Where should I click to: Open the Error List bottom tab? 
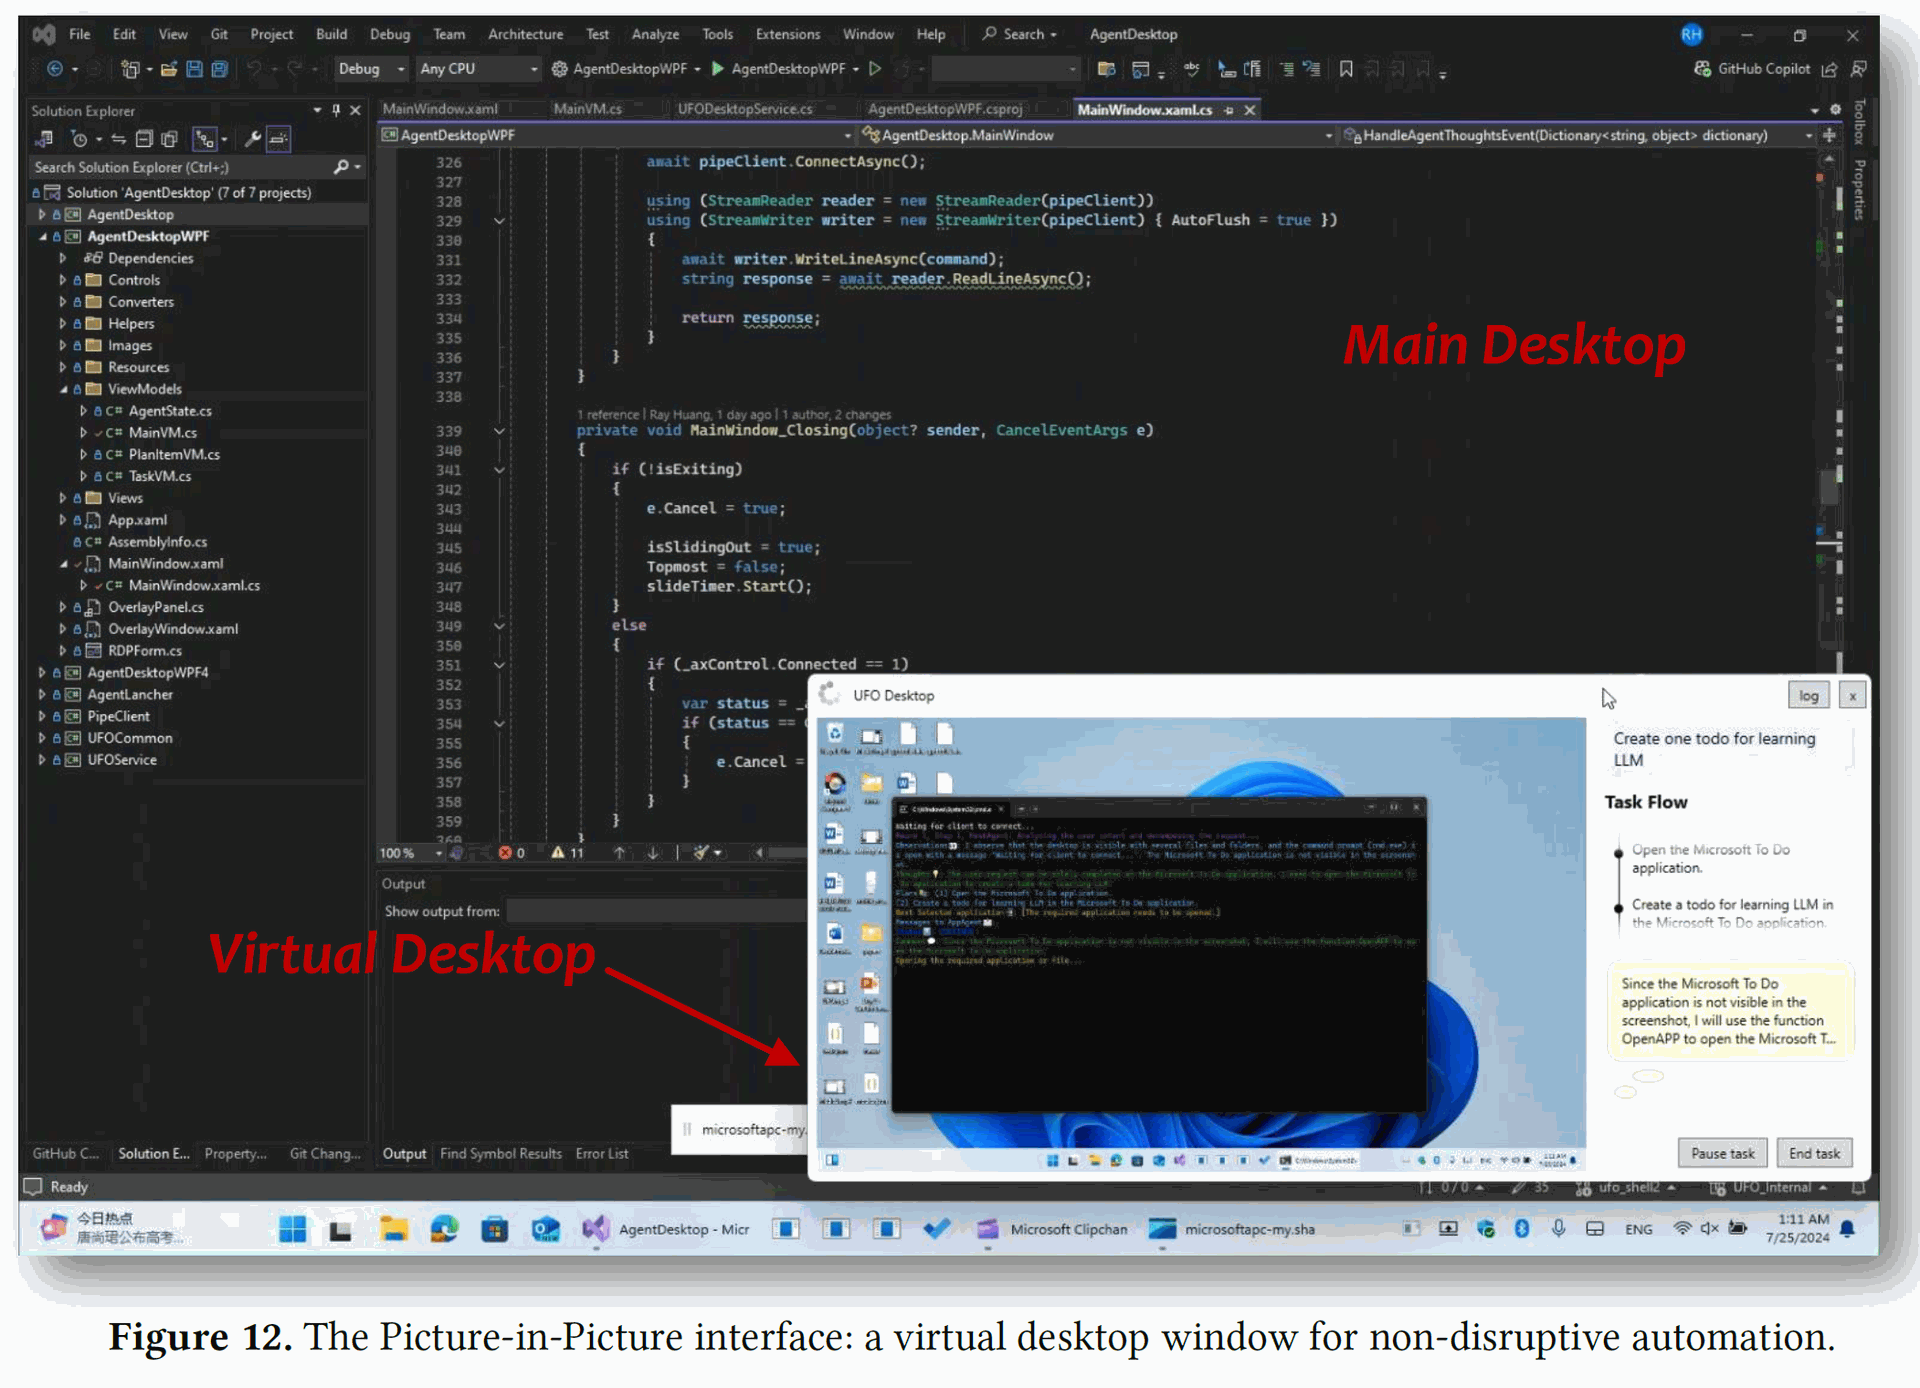click(x=601, y=1154)
